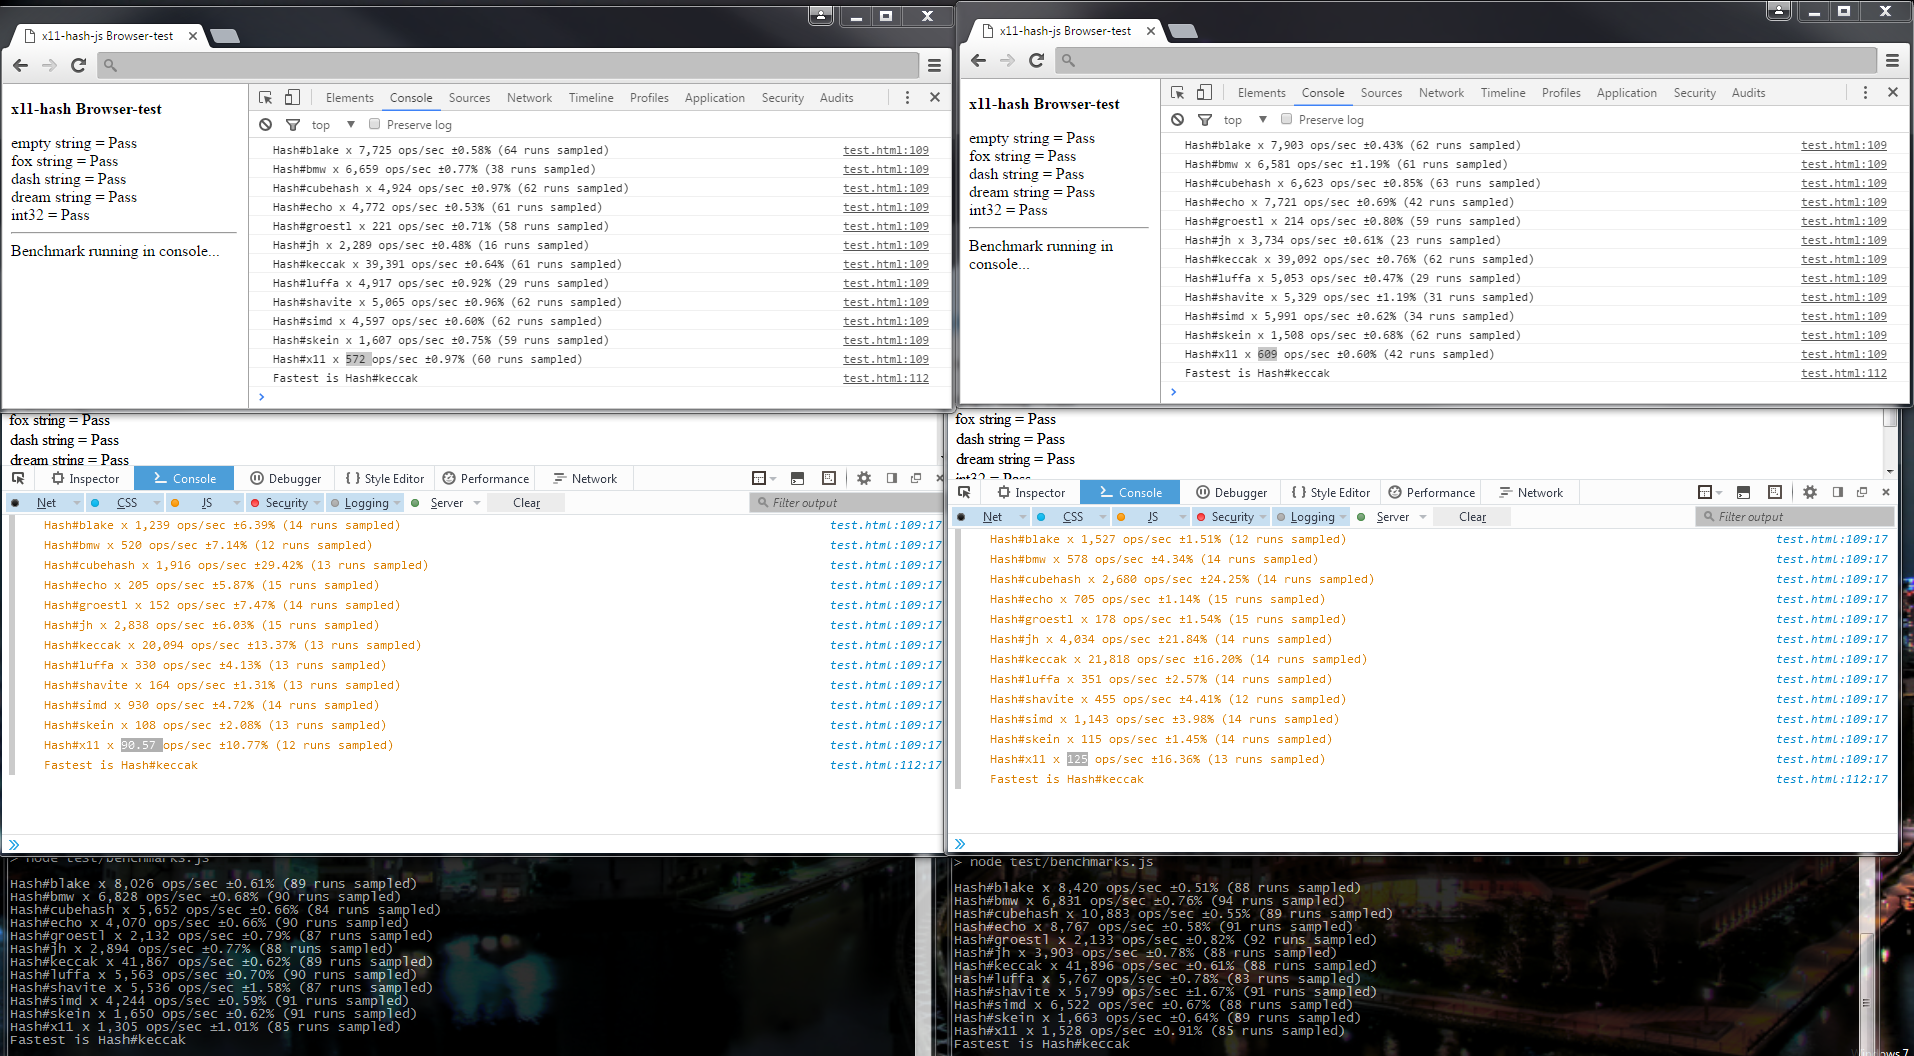1914x1056 pixels.
Task: Show toolbox in separate window in right Firefox
Action: tap(1862, 492)
